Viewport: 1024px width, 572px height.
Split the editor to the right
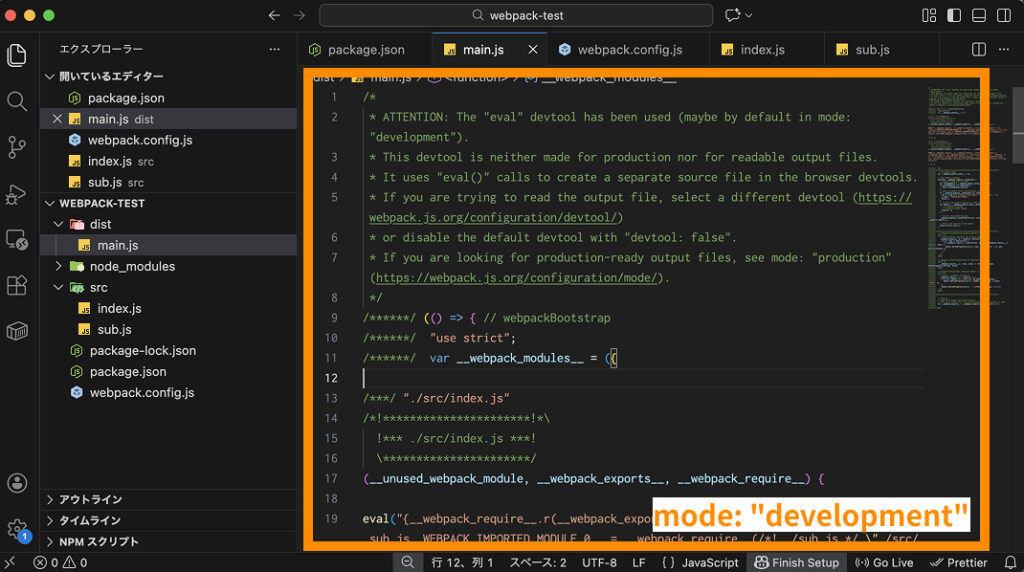979,49
